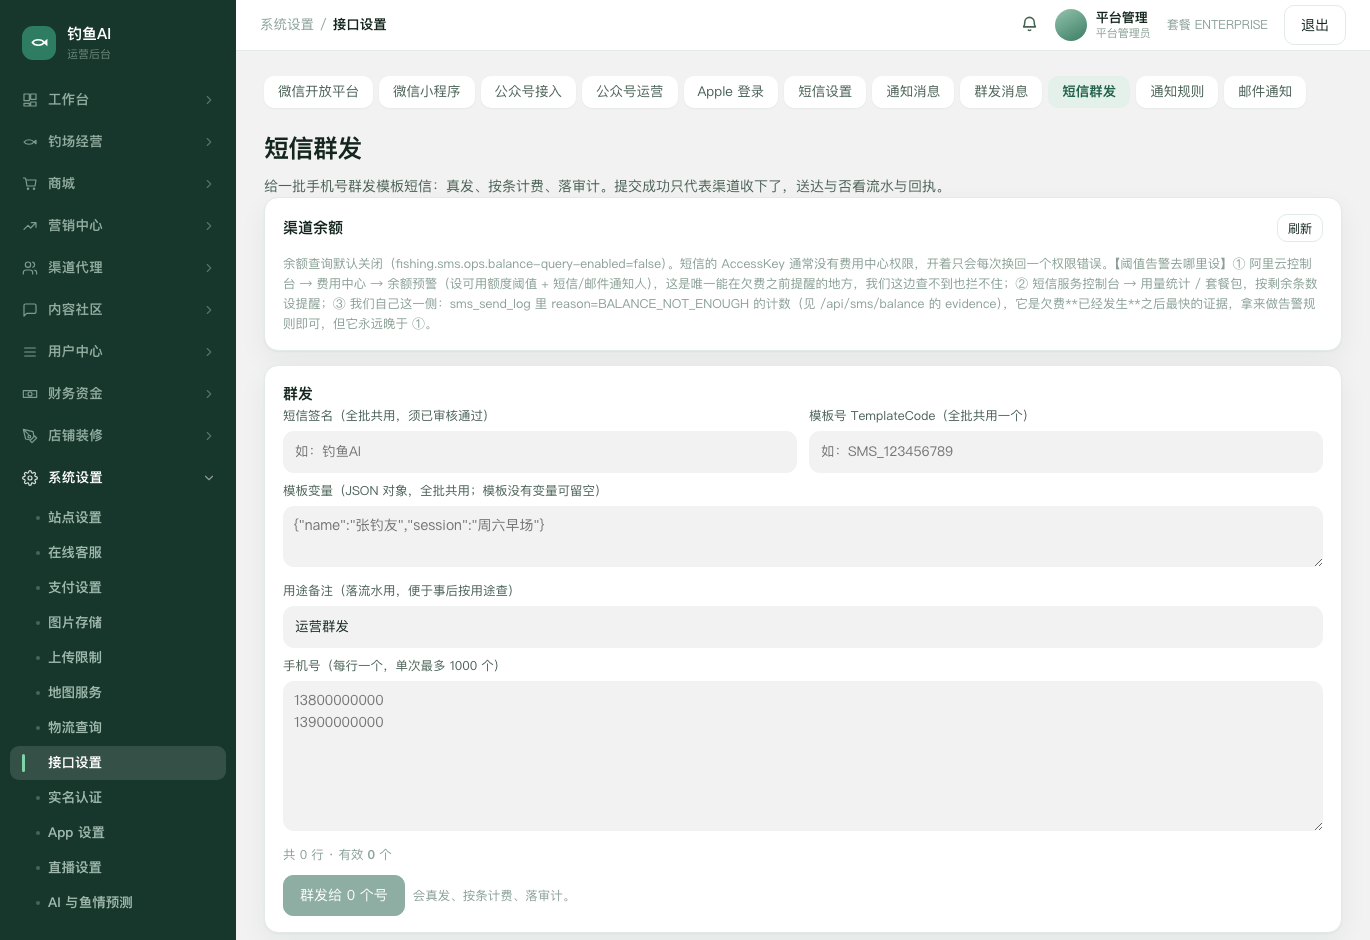Screen dimensions: 1370x940
Task: Expand the 财务资金 chevron
Action: [209, 394]
